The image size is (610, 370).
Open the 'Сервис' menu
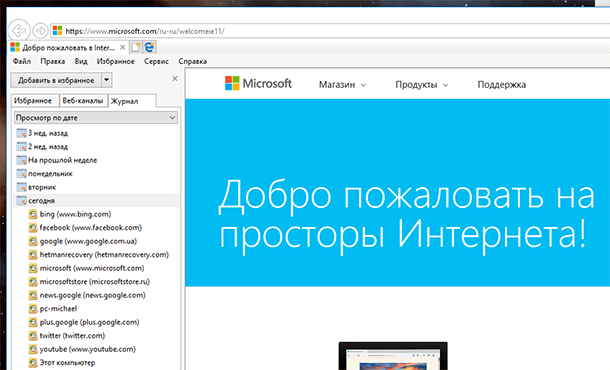[156, 61]
